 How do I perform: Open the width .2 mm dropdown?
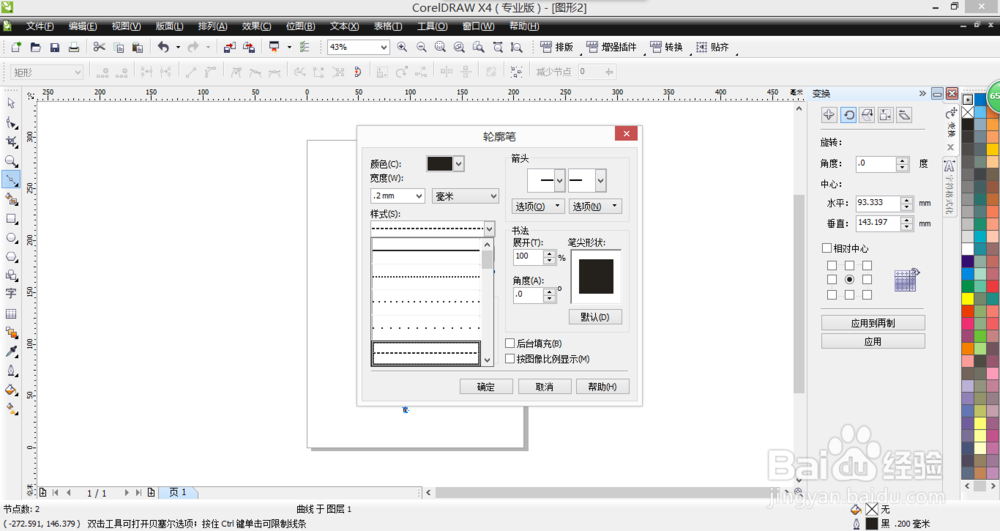coord(419,196)
